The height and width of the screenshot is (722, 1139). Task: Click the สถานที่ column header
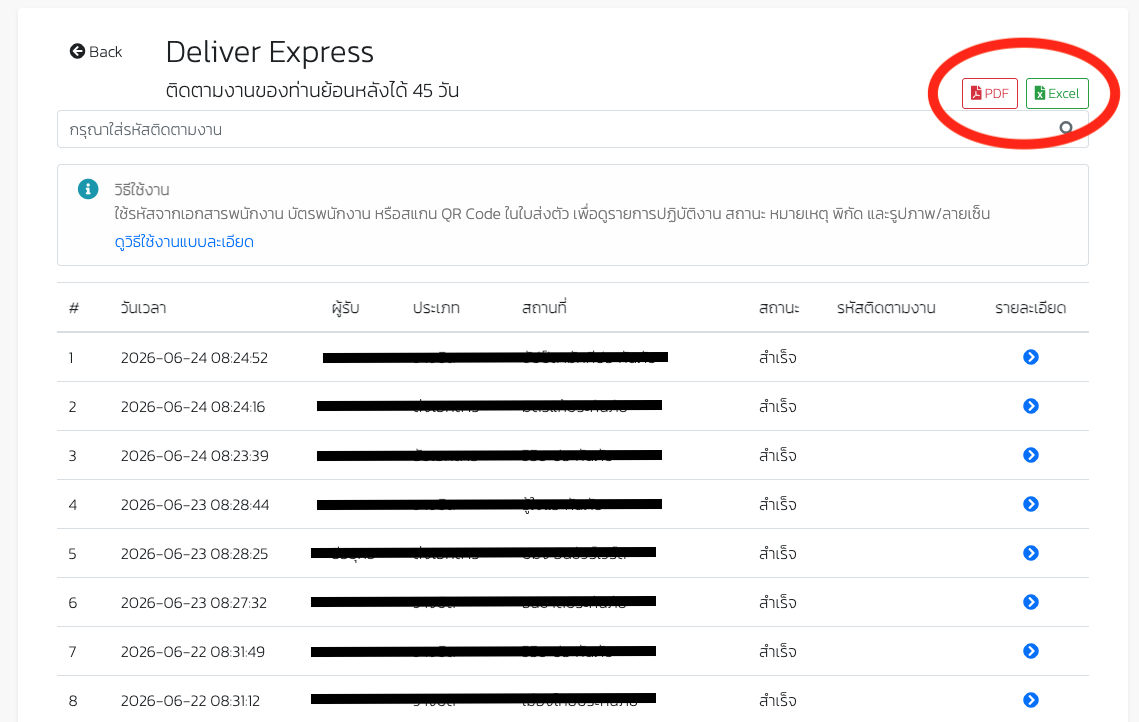tap(544, 308)
